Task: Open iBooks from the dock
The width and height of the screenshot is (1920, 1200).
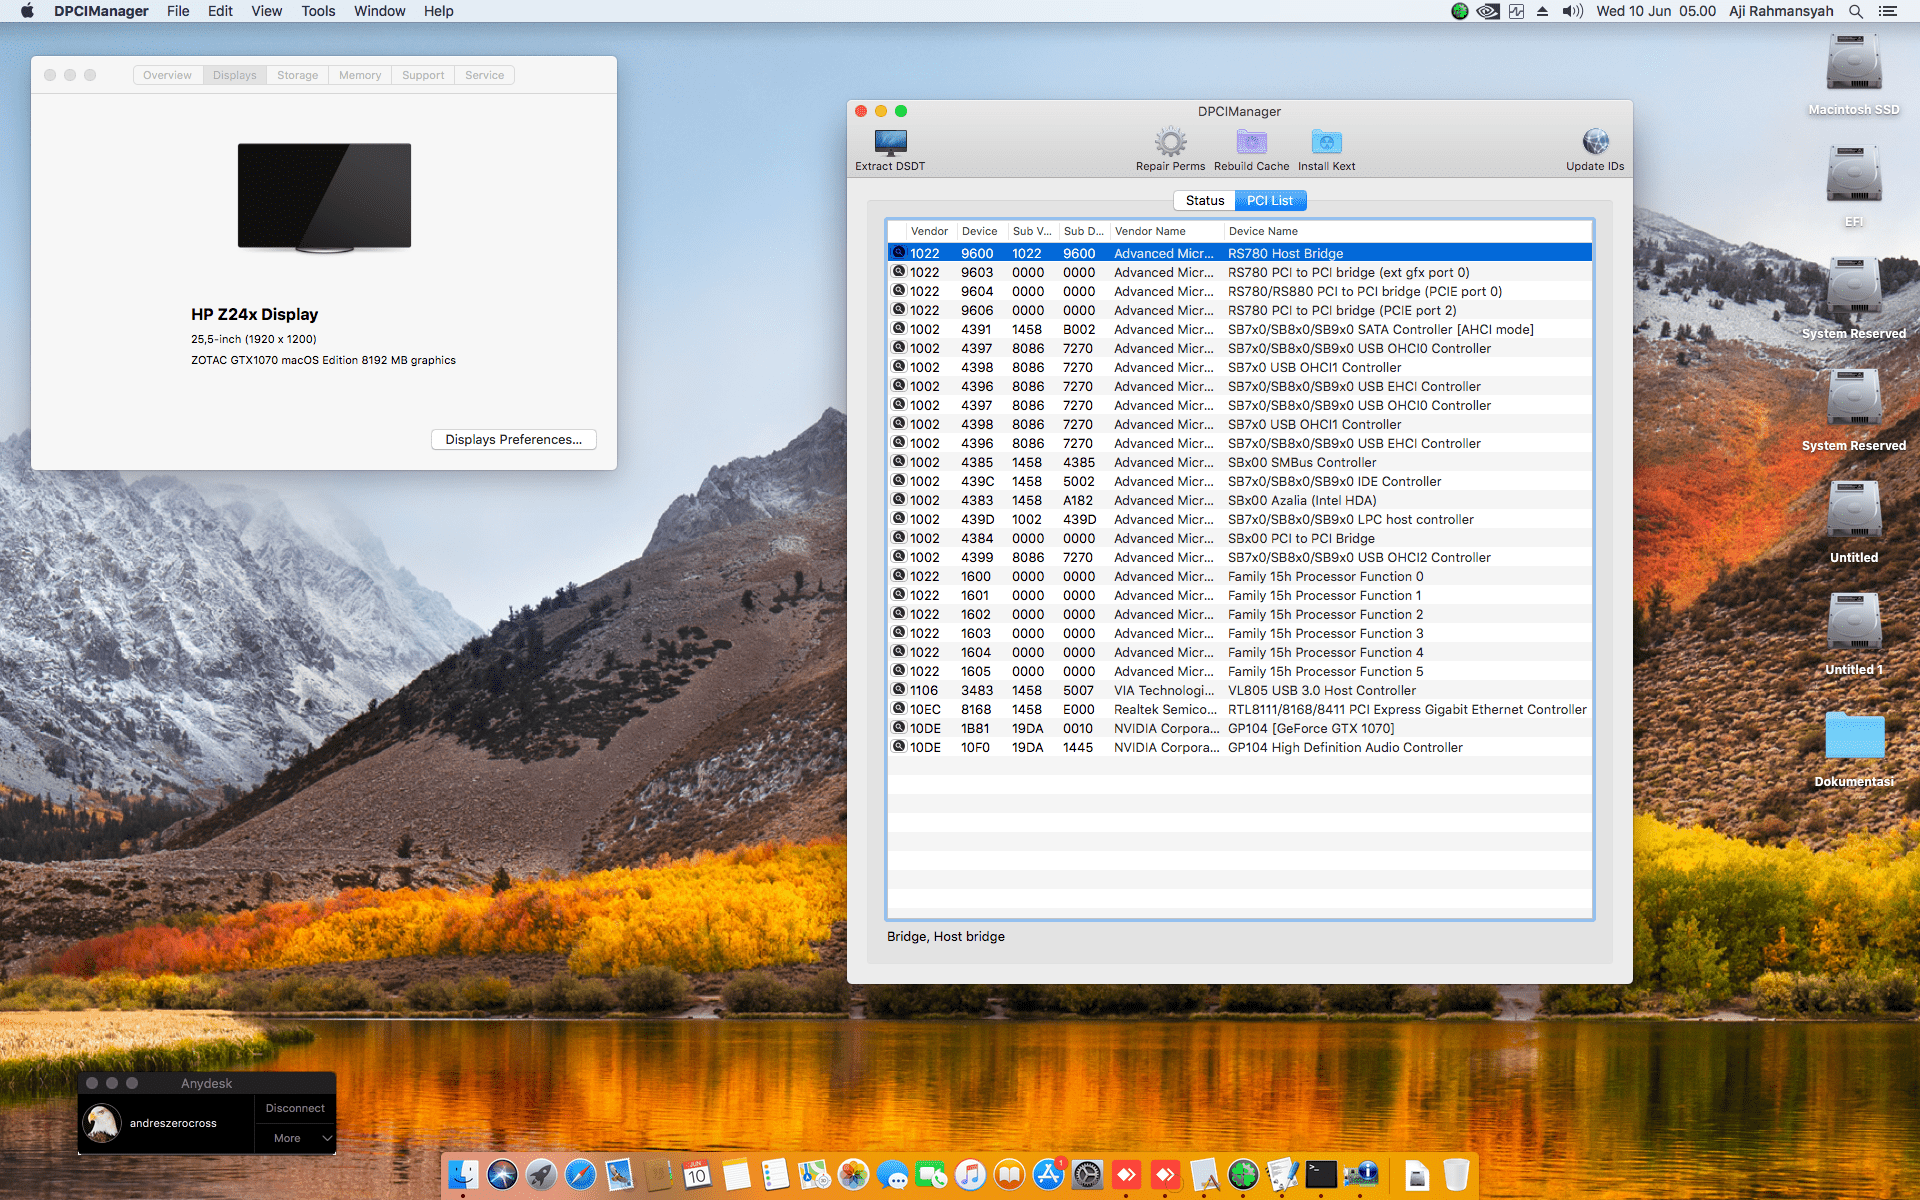Action: tap(1009, 1174)
